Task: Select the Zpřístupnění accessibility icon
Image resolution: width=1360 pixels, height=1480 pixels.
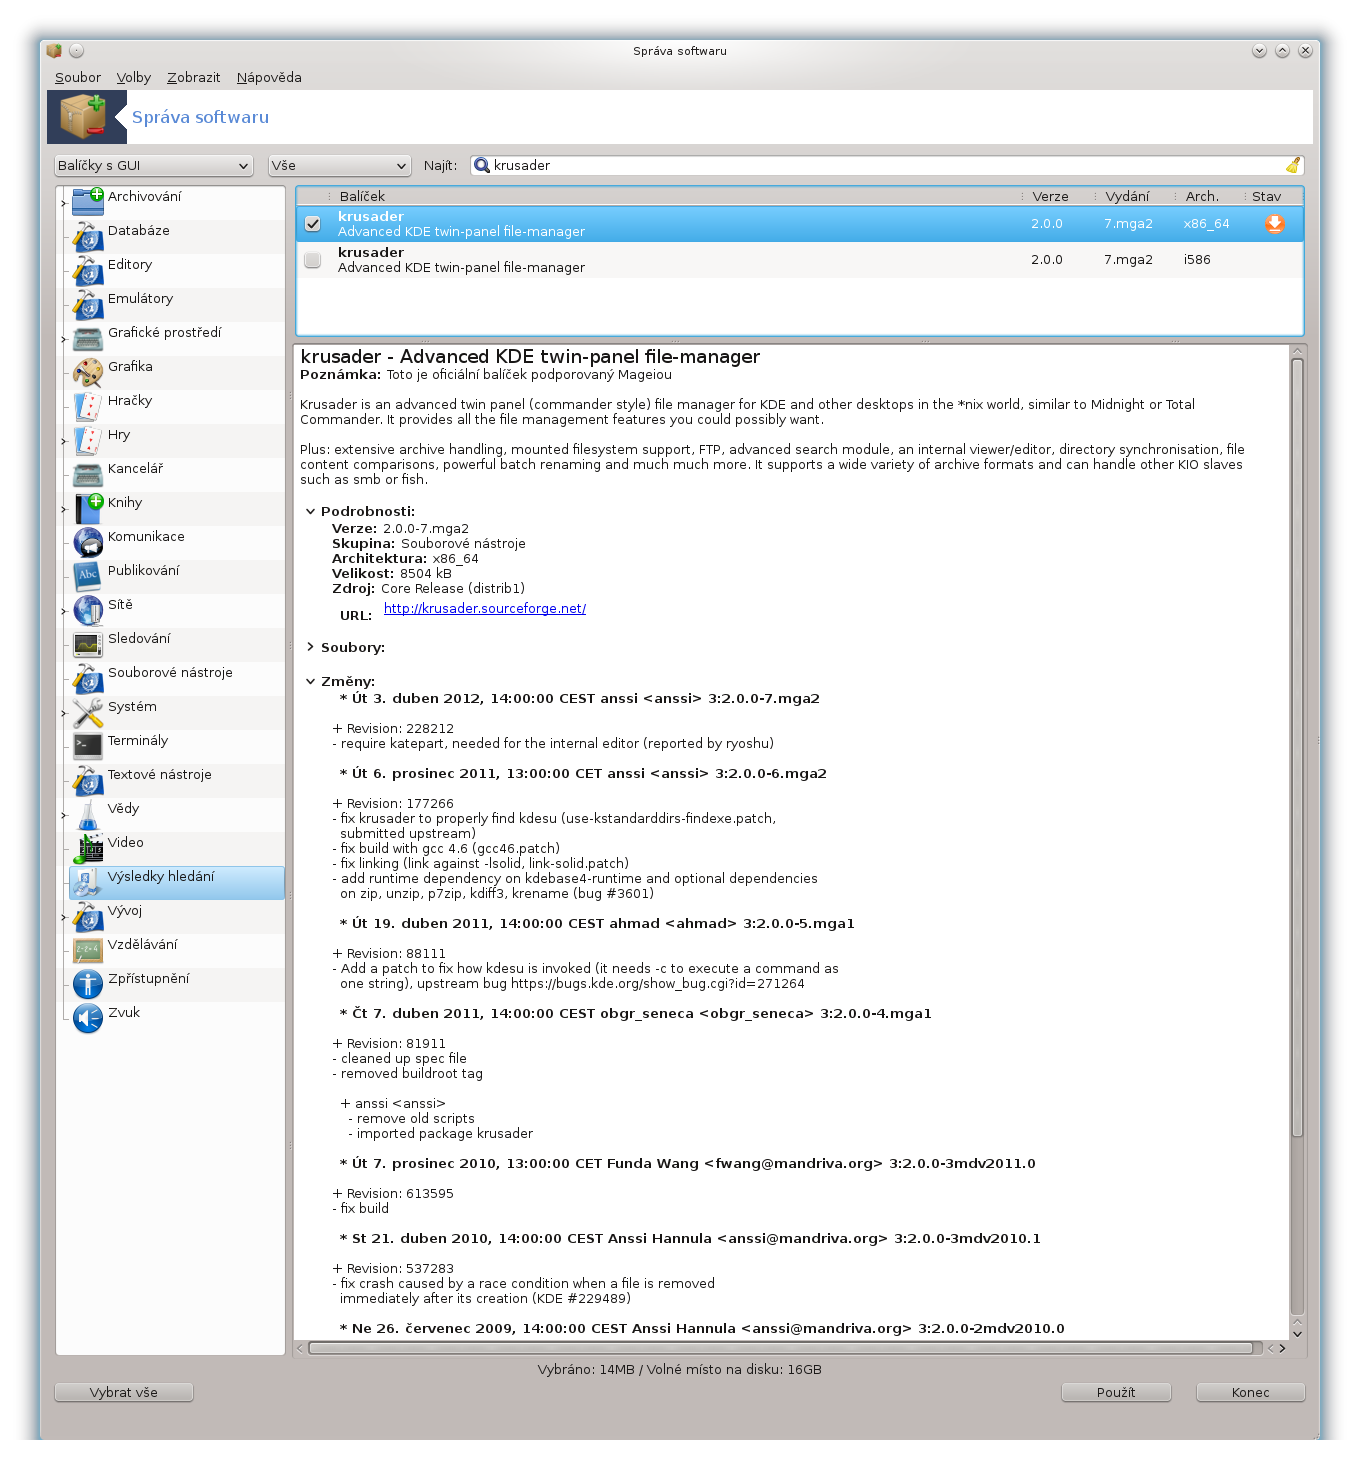Action: (x=88, y=984)
